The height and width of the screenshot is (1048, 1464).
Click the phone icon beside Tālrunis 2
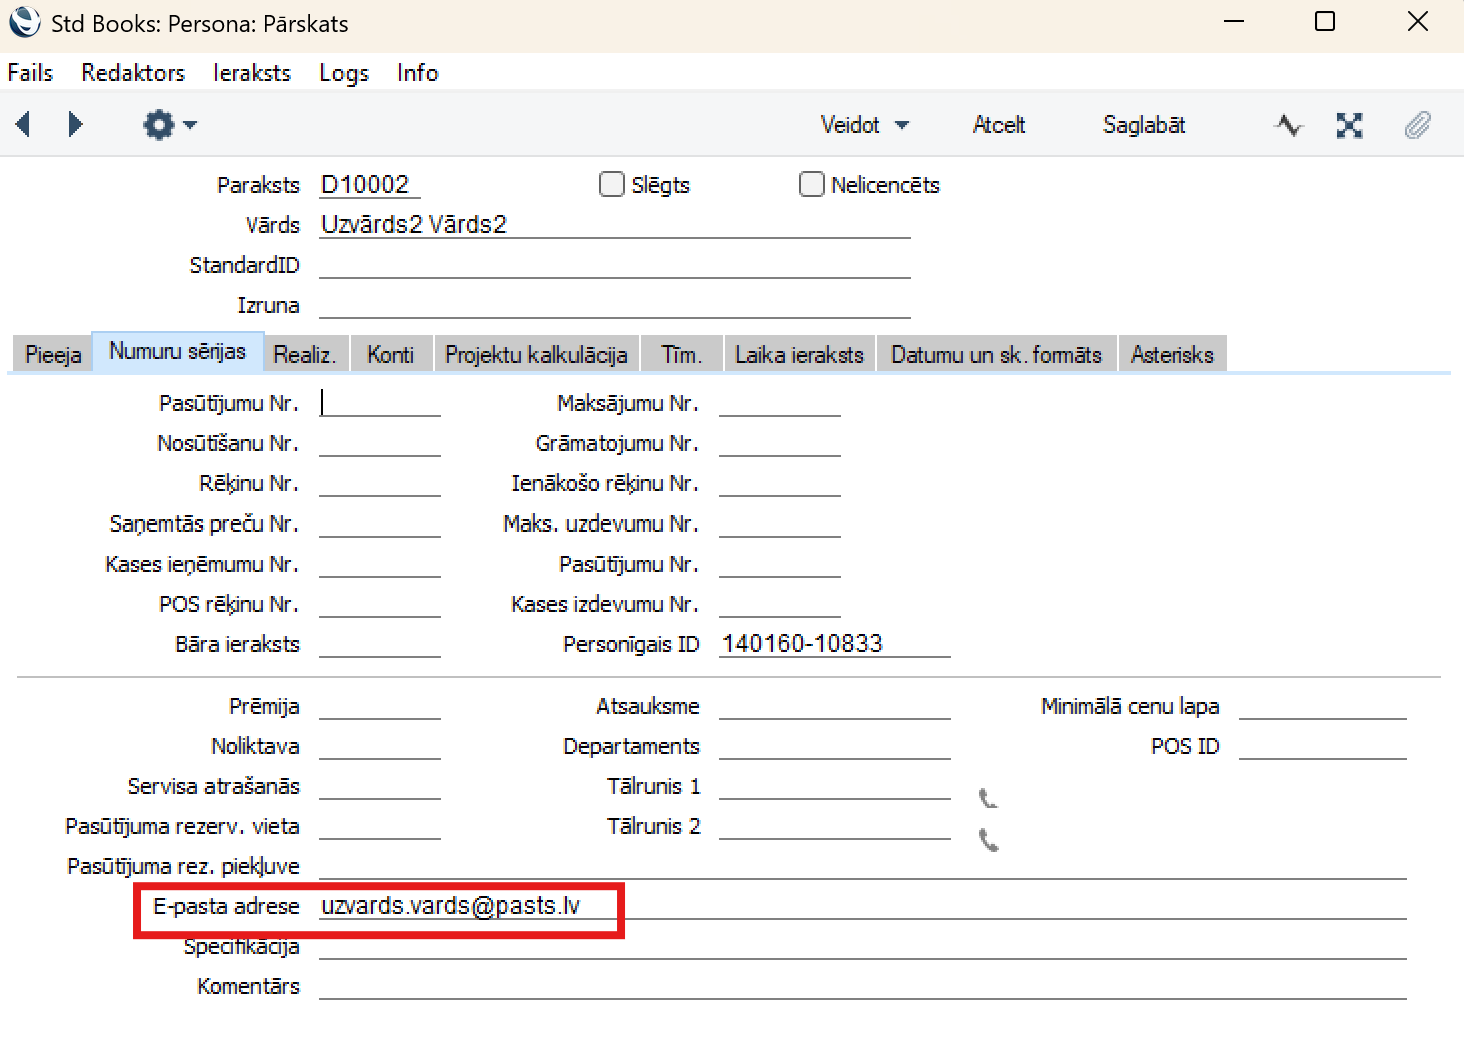pyautogui.click(x=988, y=840)
